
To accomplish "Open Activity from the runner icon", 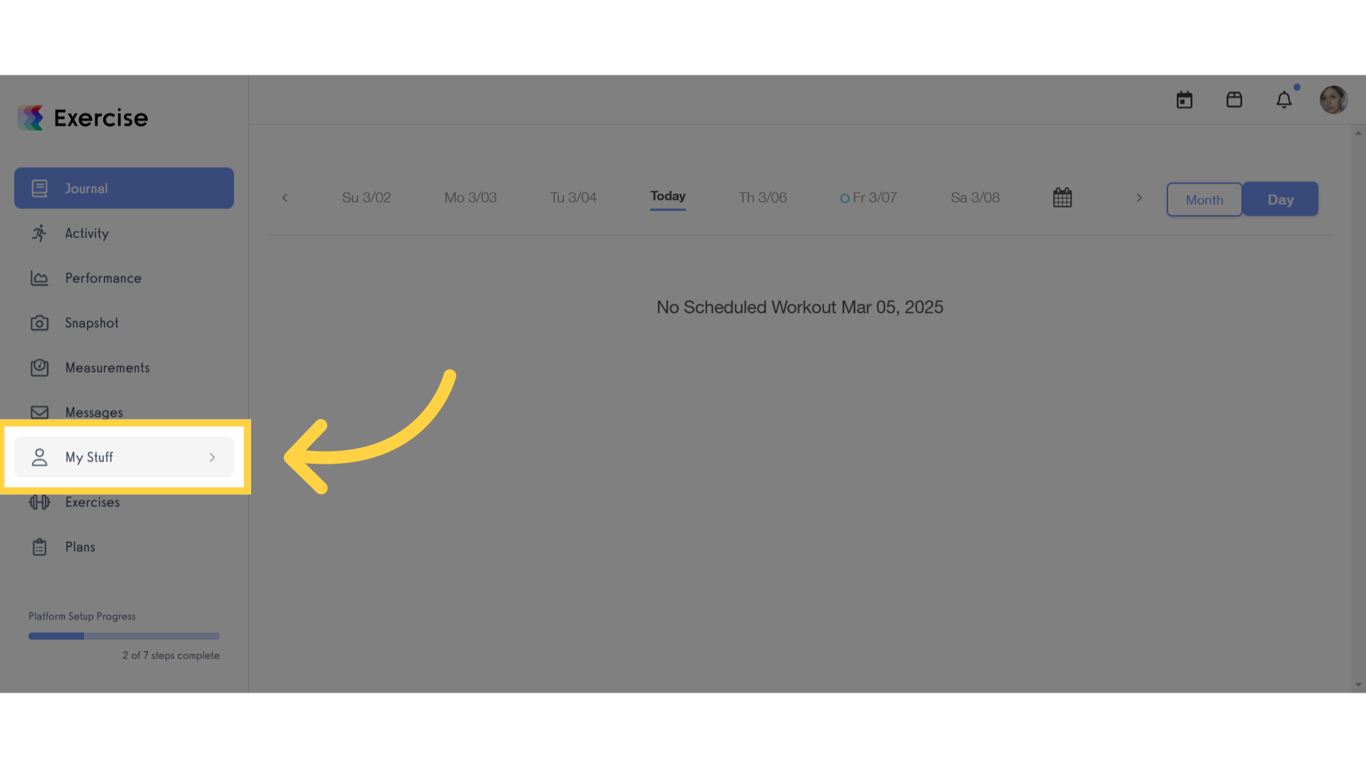I will 39,233.
